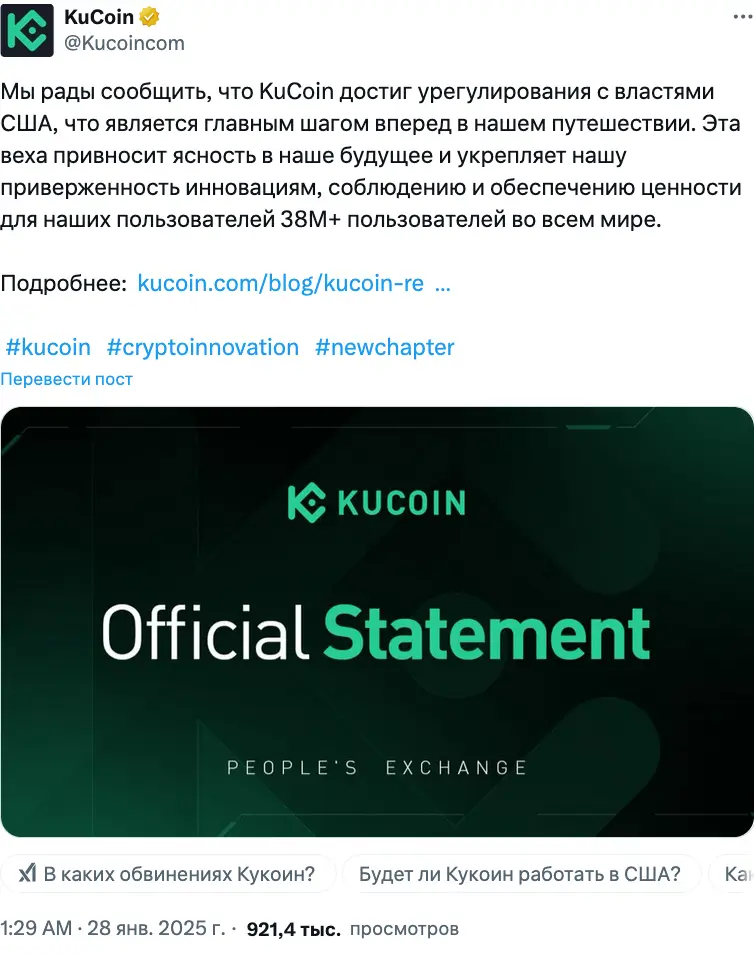The image size is (754, 954).
Task: Click the Russian tweet text body
Action: pos(370,156)
